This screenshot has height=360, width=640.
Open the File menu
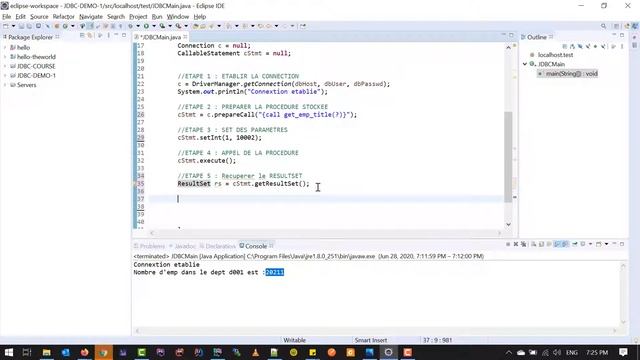click(7, 17)
